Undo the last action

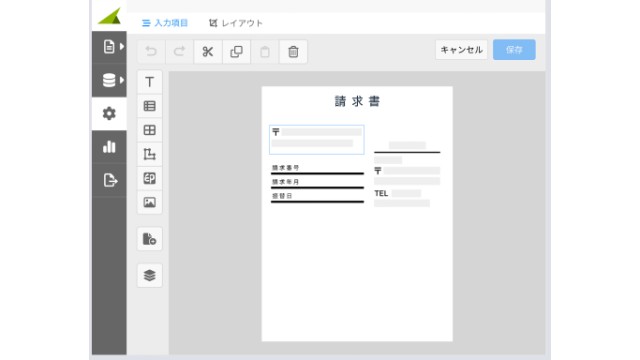pyautogui.click(x=151, y=51)
